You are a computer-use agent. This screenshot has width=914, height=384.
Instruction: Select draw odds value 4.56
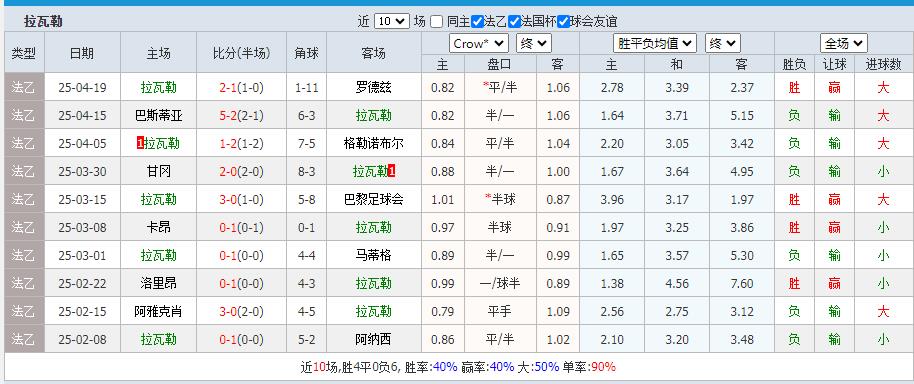[x=677, y=284]
